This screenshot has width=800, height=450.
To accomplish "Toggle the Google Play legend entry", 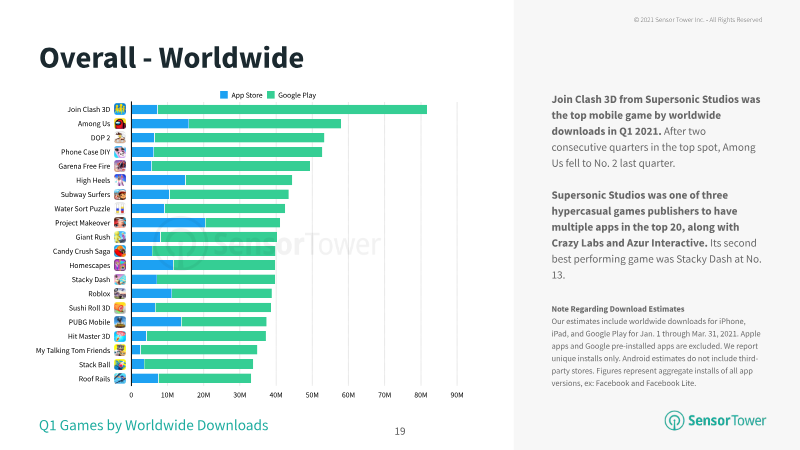I will click(x=292, y=95).
